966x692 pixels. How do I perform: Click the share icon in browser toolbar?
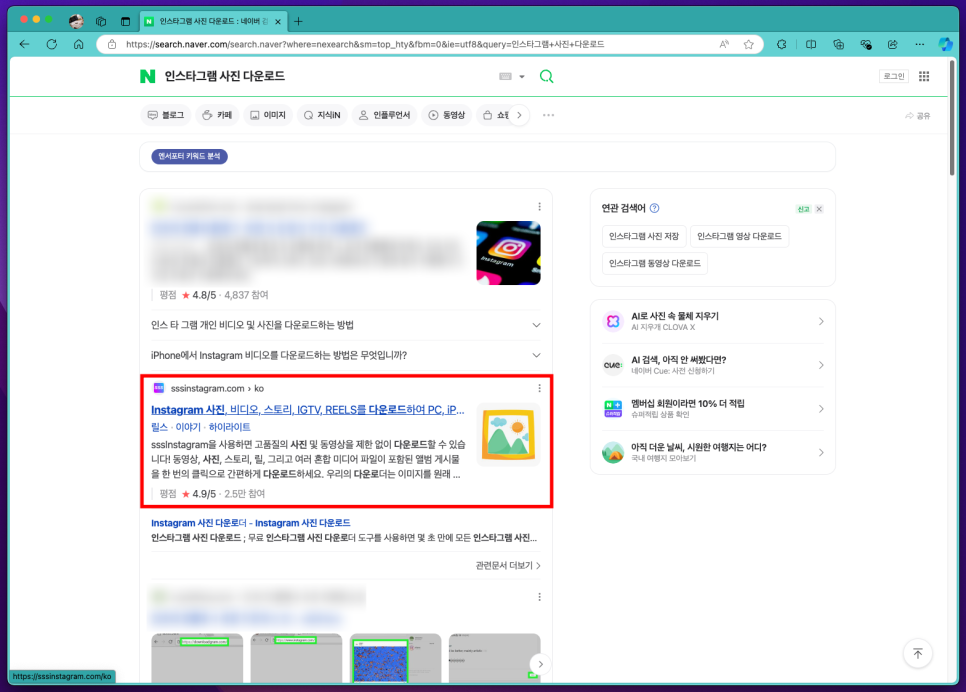point(893,44)
